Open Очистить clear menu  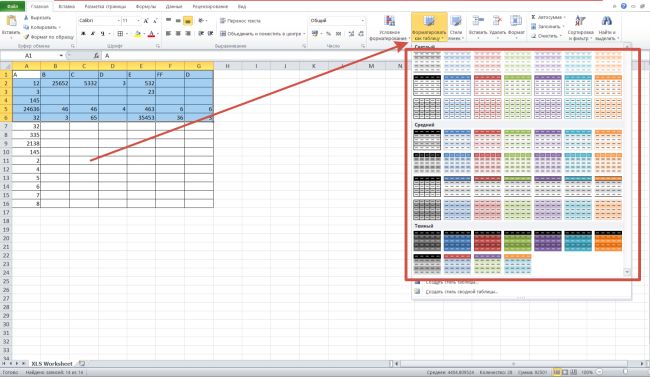tap(546, 36)
